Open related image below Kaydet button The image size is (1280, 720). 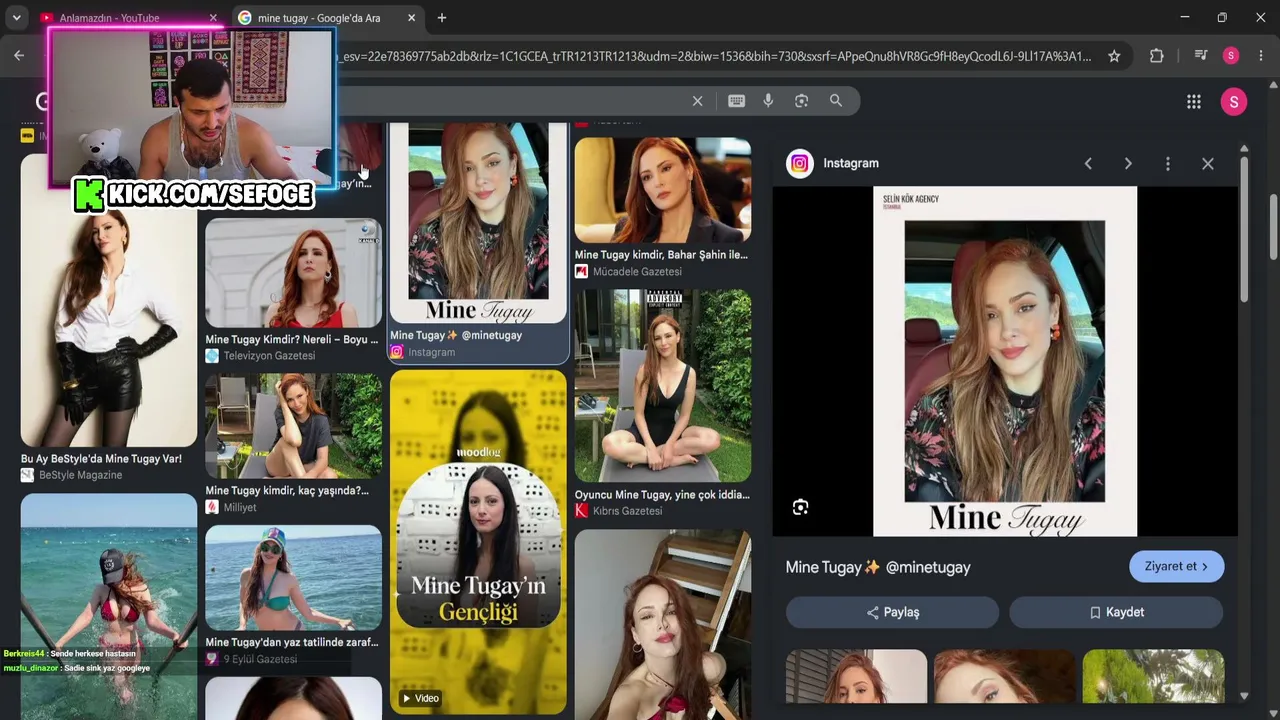tap(1152, 676)
